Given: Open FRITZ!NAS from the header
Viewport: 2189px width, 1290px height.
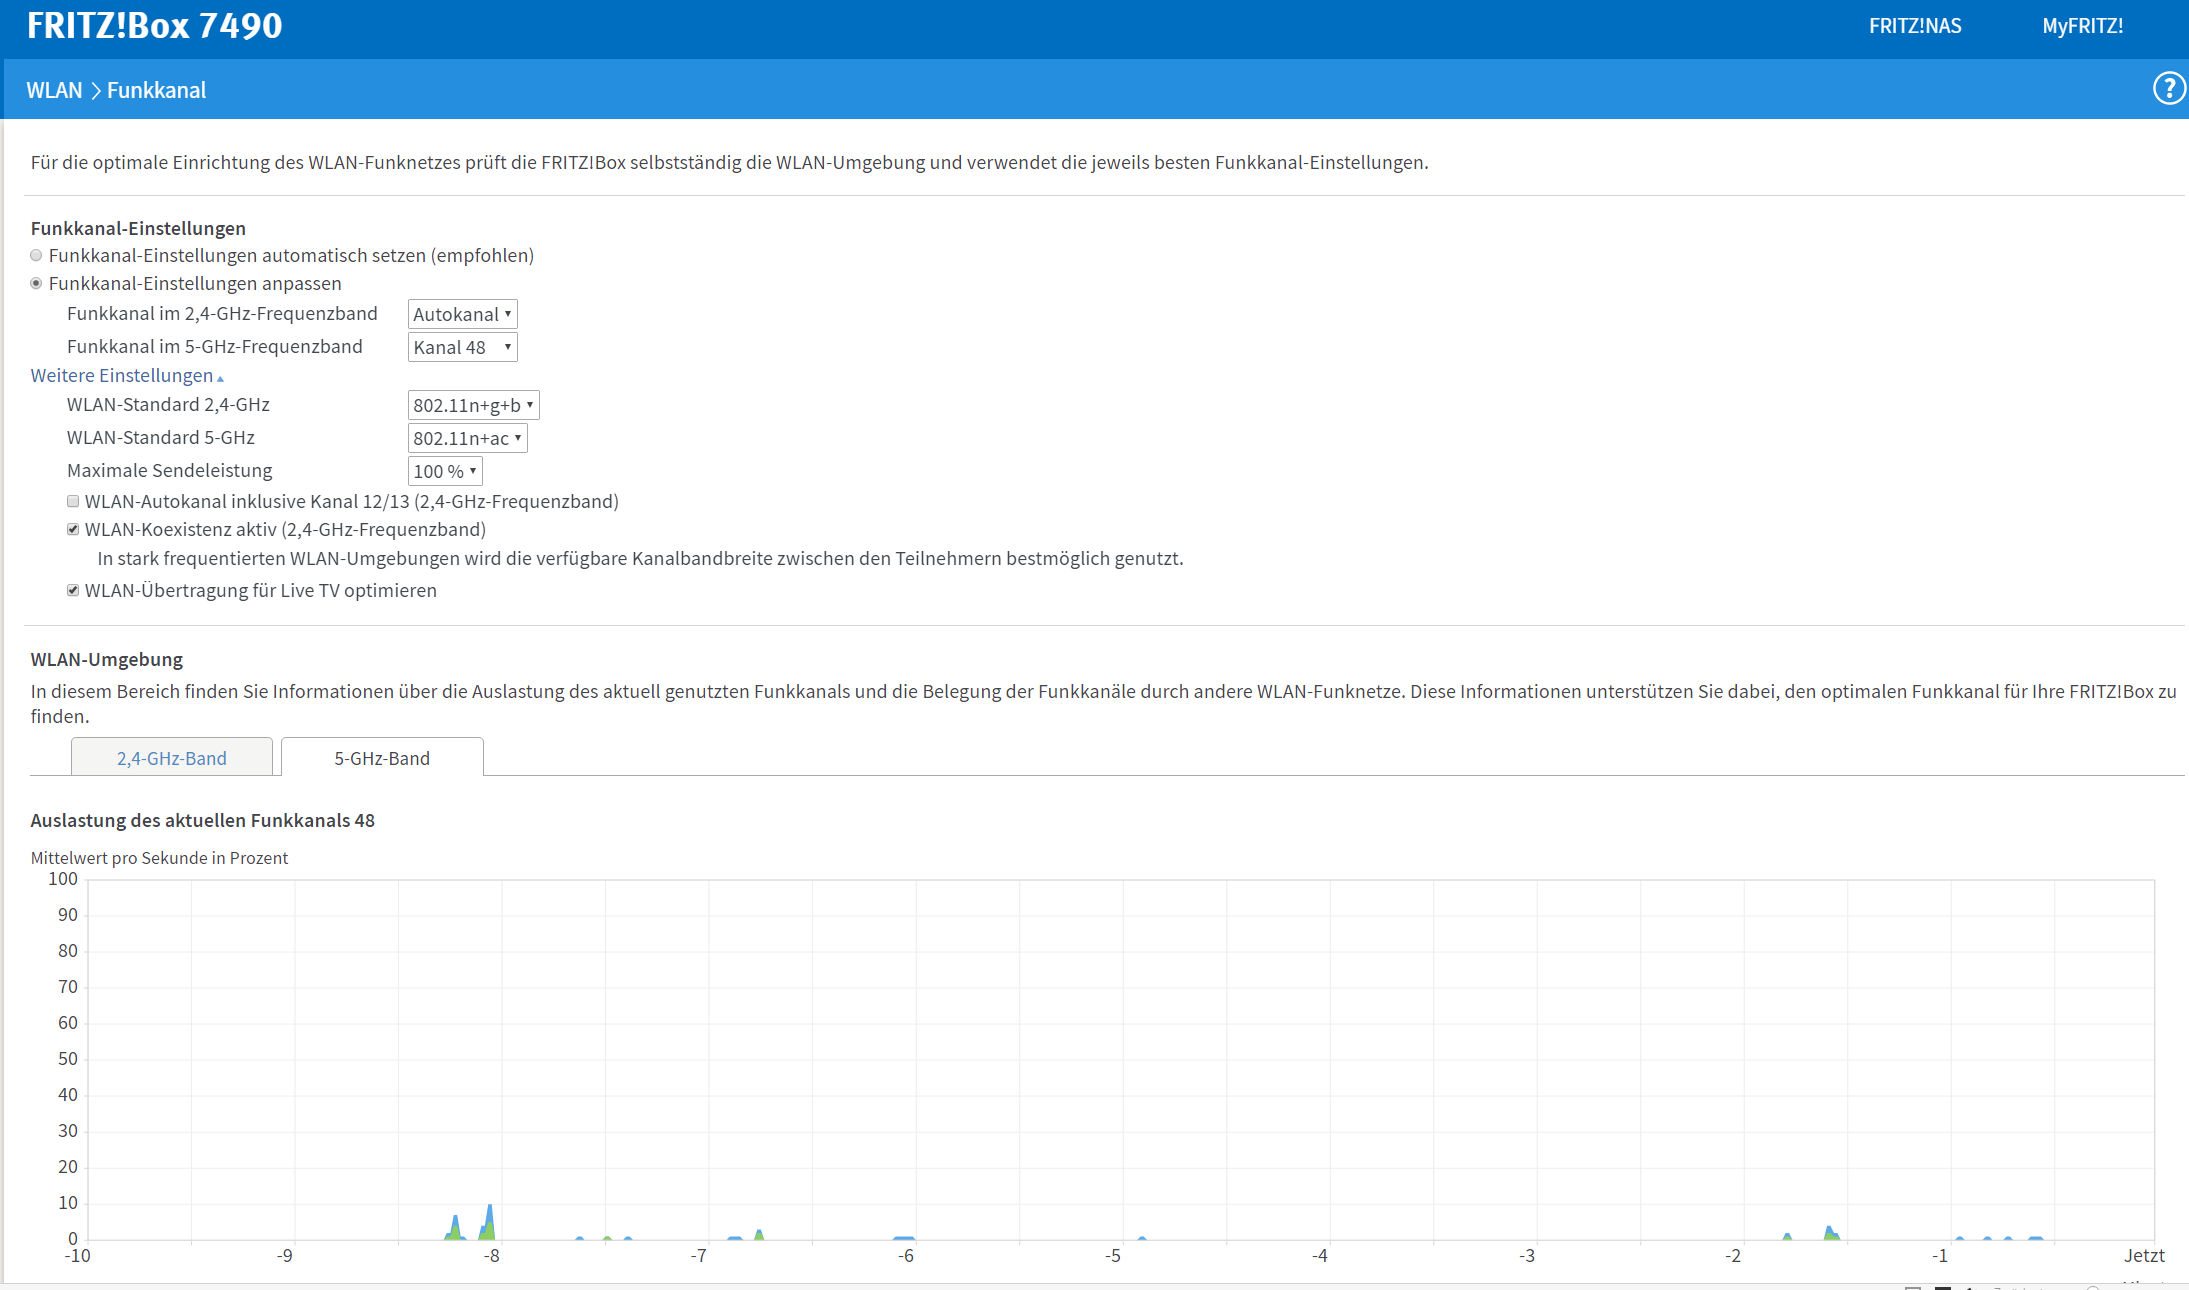Looking at the screenshot, I should [1914, 26].
